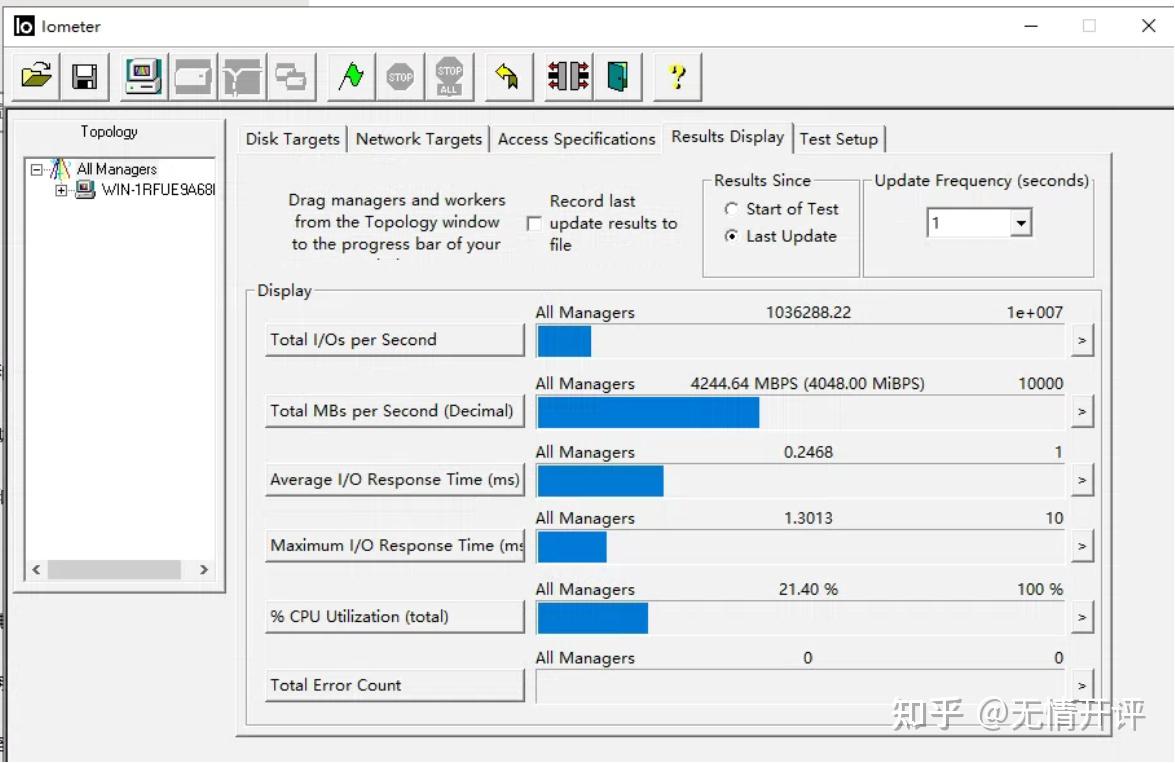Start a new local manager
Viewport: 1175px width, 763px height.
(141, 76)
